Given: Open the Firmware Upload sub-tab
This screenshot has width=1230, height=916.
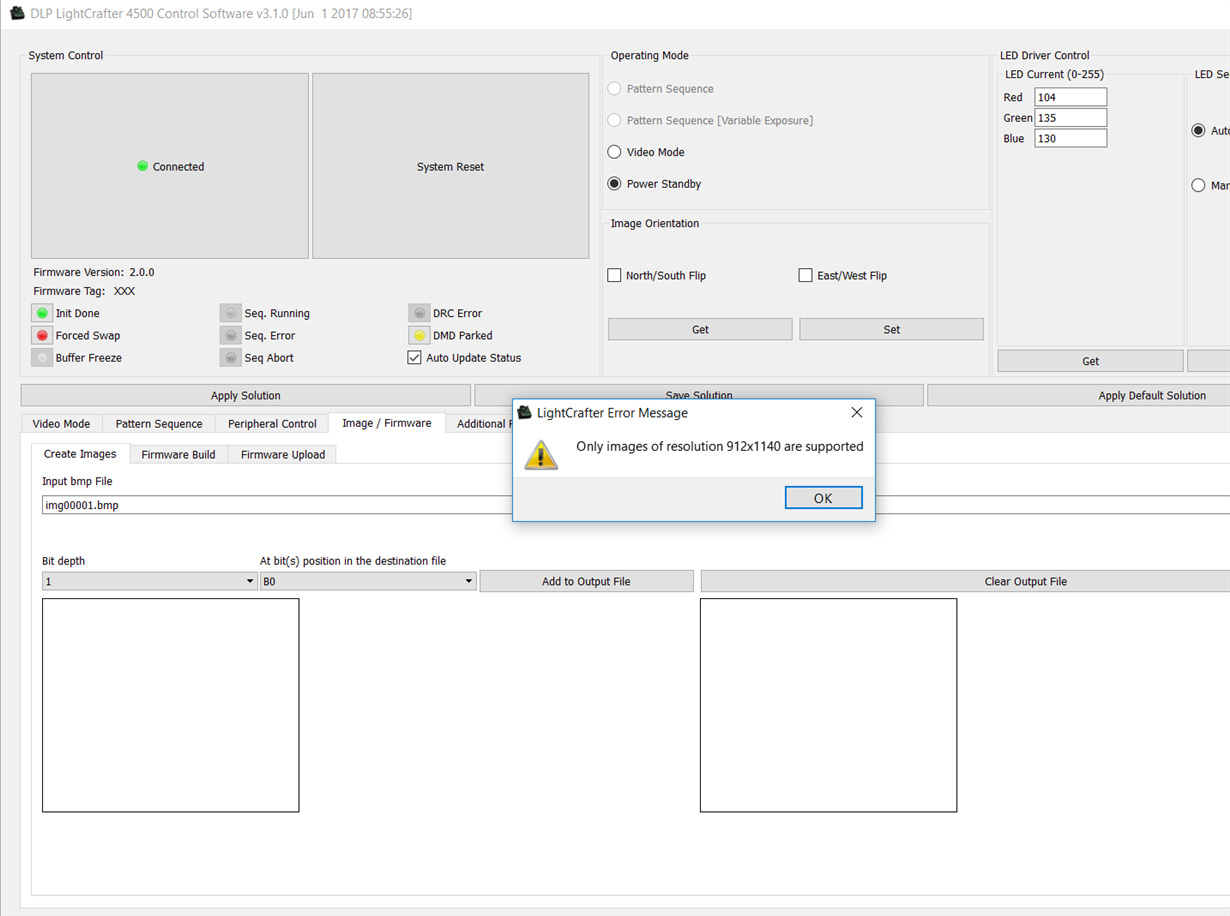Looking at the screenshot, I should click(282, 454).
